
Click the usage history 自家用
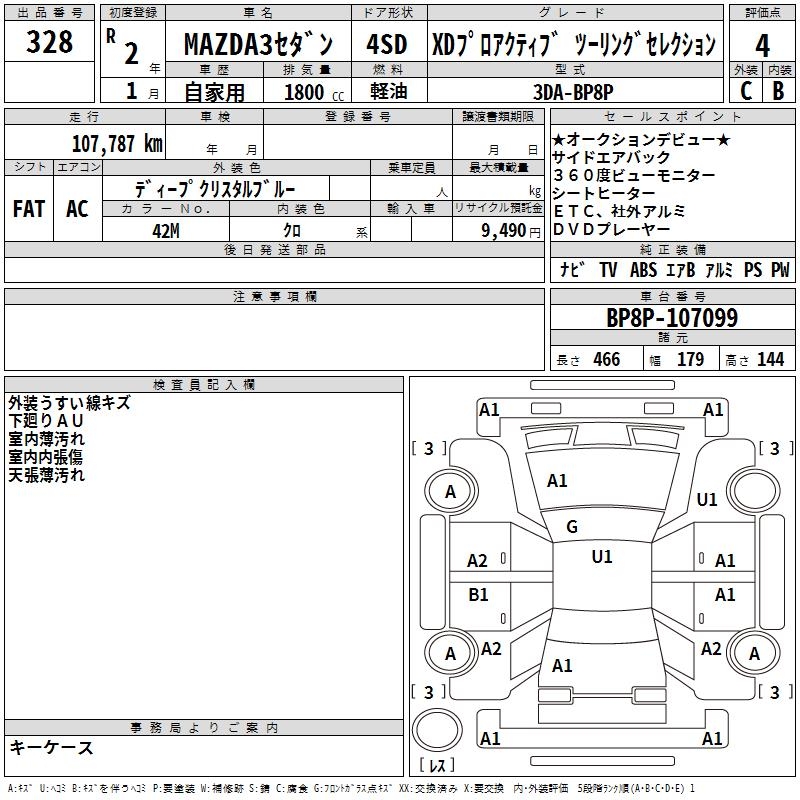[214, 92]
